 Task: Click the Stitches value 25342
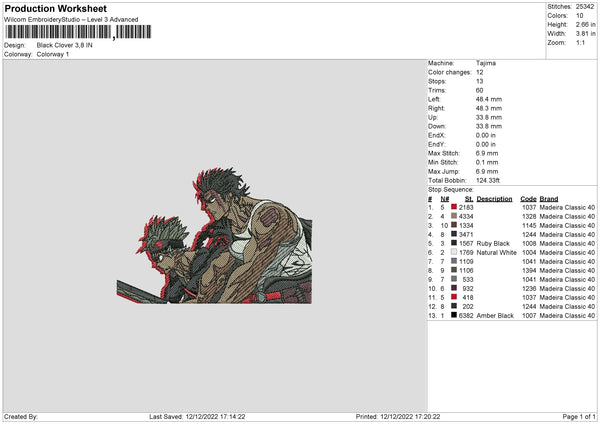tap(585, 7)
